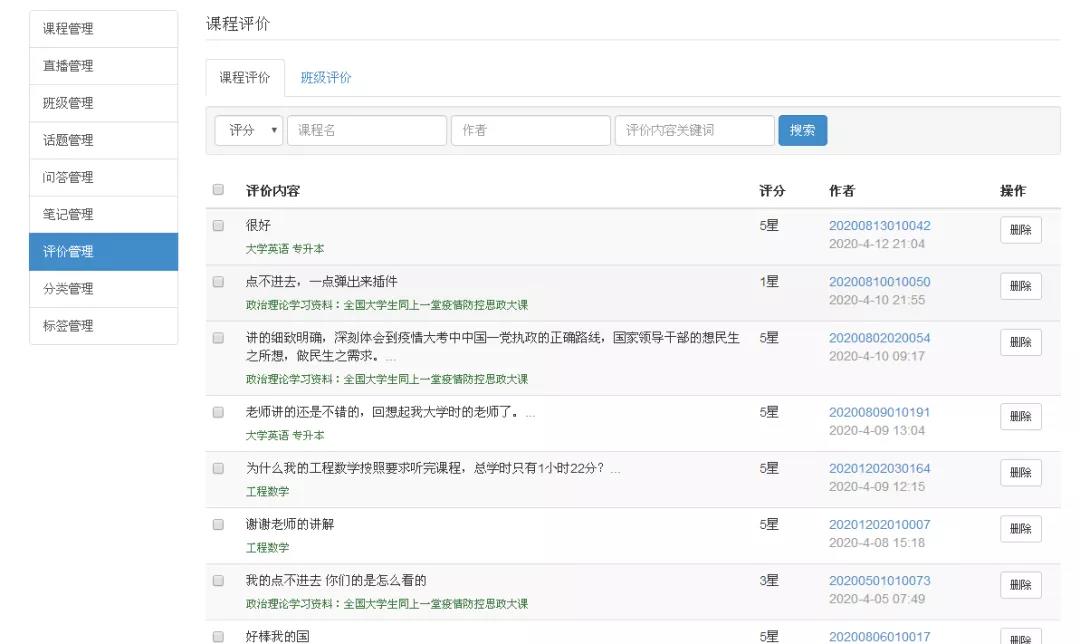Focus the 作者 author input field
This screenshot has height=644, width=1080.
531,131
